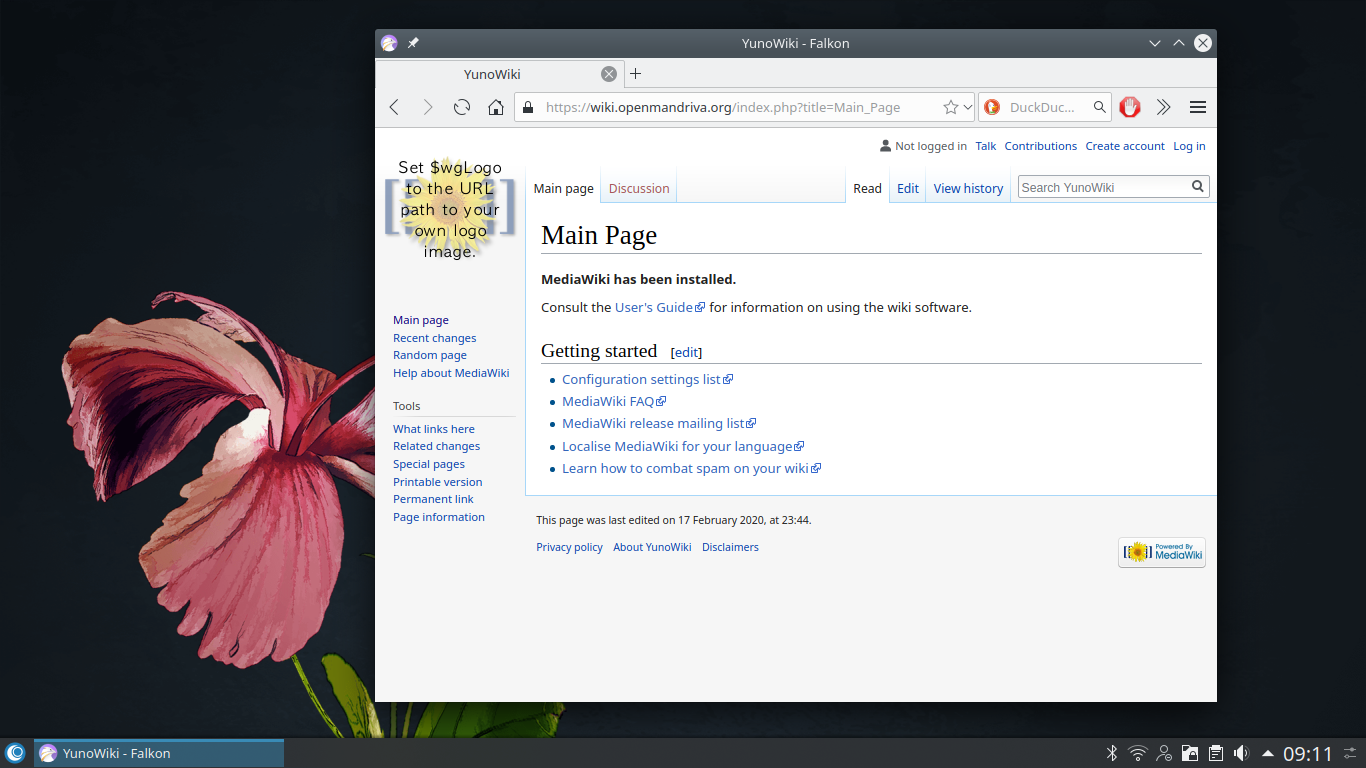The height and width of the screenshot is (768, 1366).
Task: Click the YunoWiki - Falkon taskbar entry
Action: click(x=159, y=753)
